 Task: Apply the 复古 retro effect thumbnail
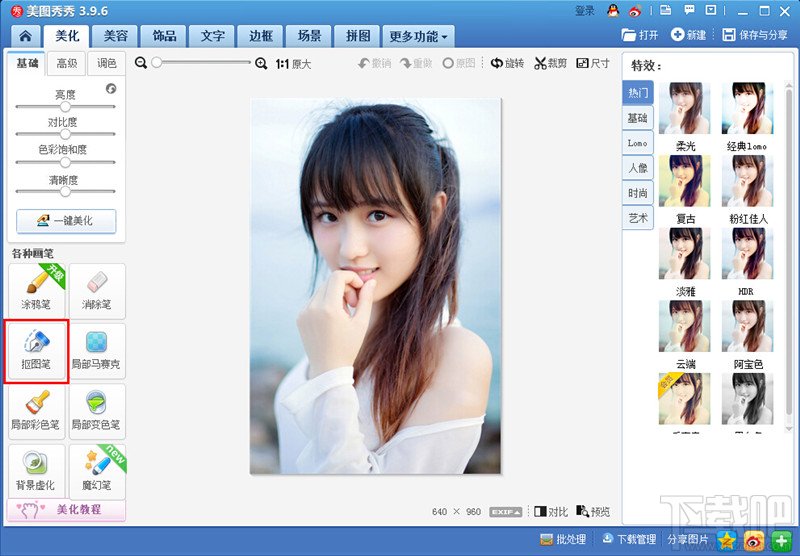[684, 181]
